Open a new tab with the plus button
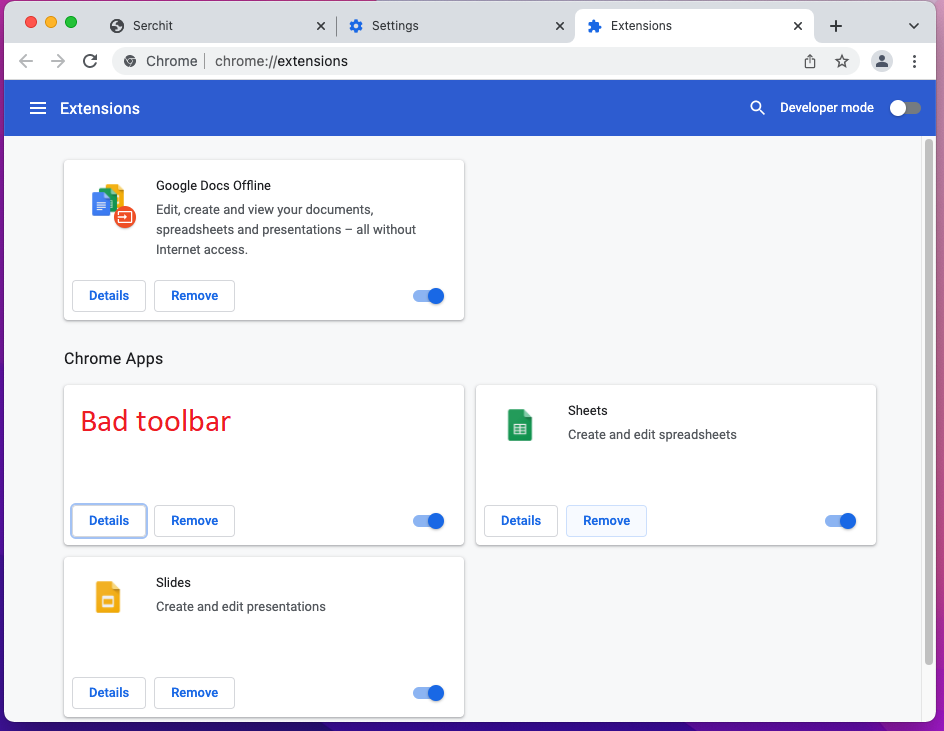This screenshot has height=731, width=944. (x=836, y=26)
